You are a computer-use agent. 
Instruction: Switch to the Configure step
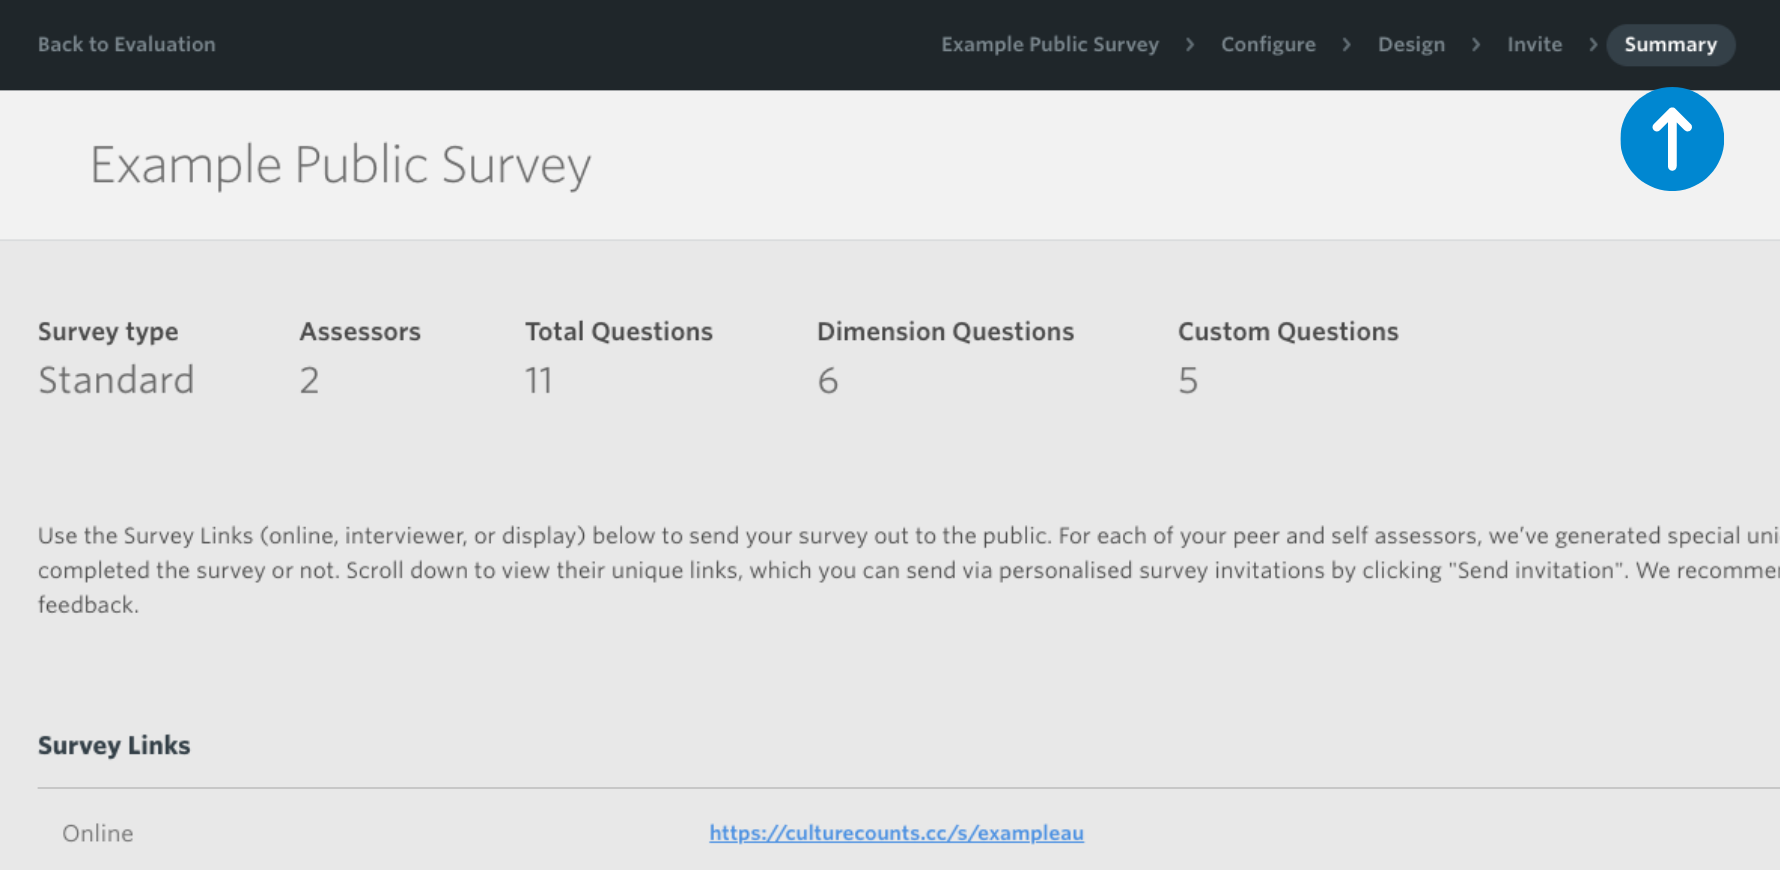(1267, 45)
